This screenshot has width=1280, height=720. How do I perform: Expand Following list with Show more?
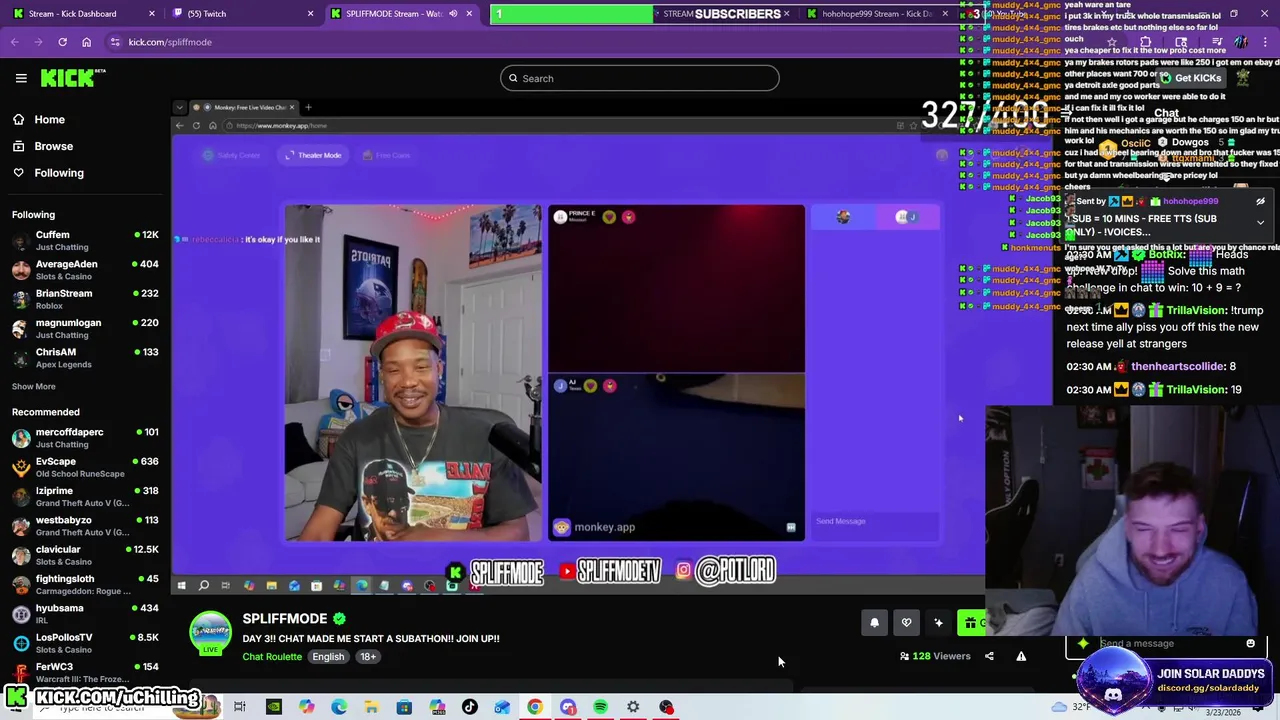point(34,386)
